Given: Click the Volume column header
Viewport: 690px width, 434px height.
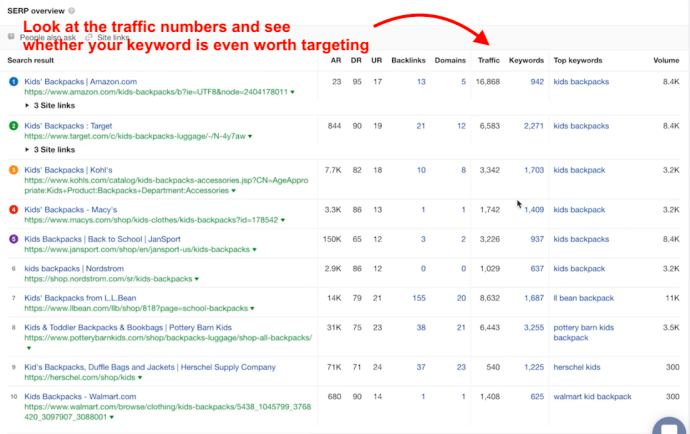Looking at the screenshot, I should 666,60.
